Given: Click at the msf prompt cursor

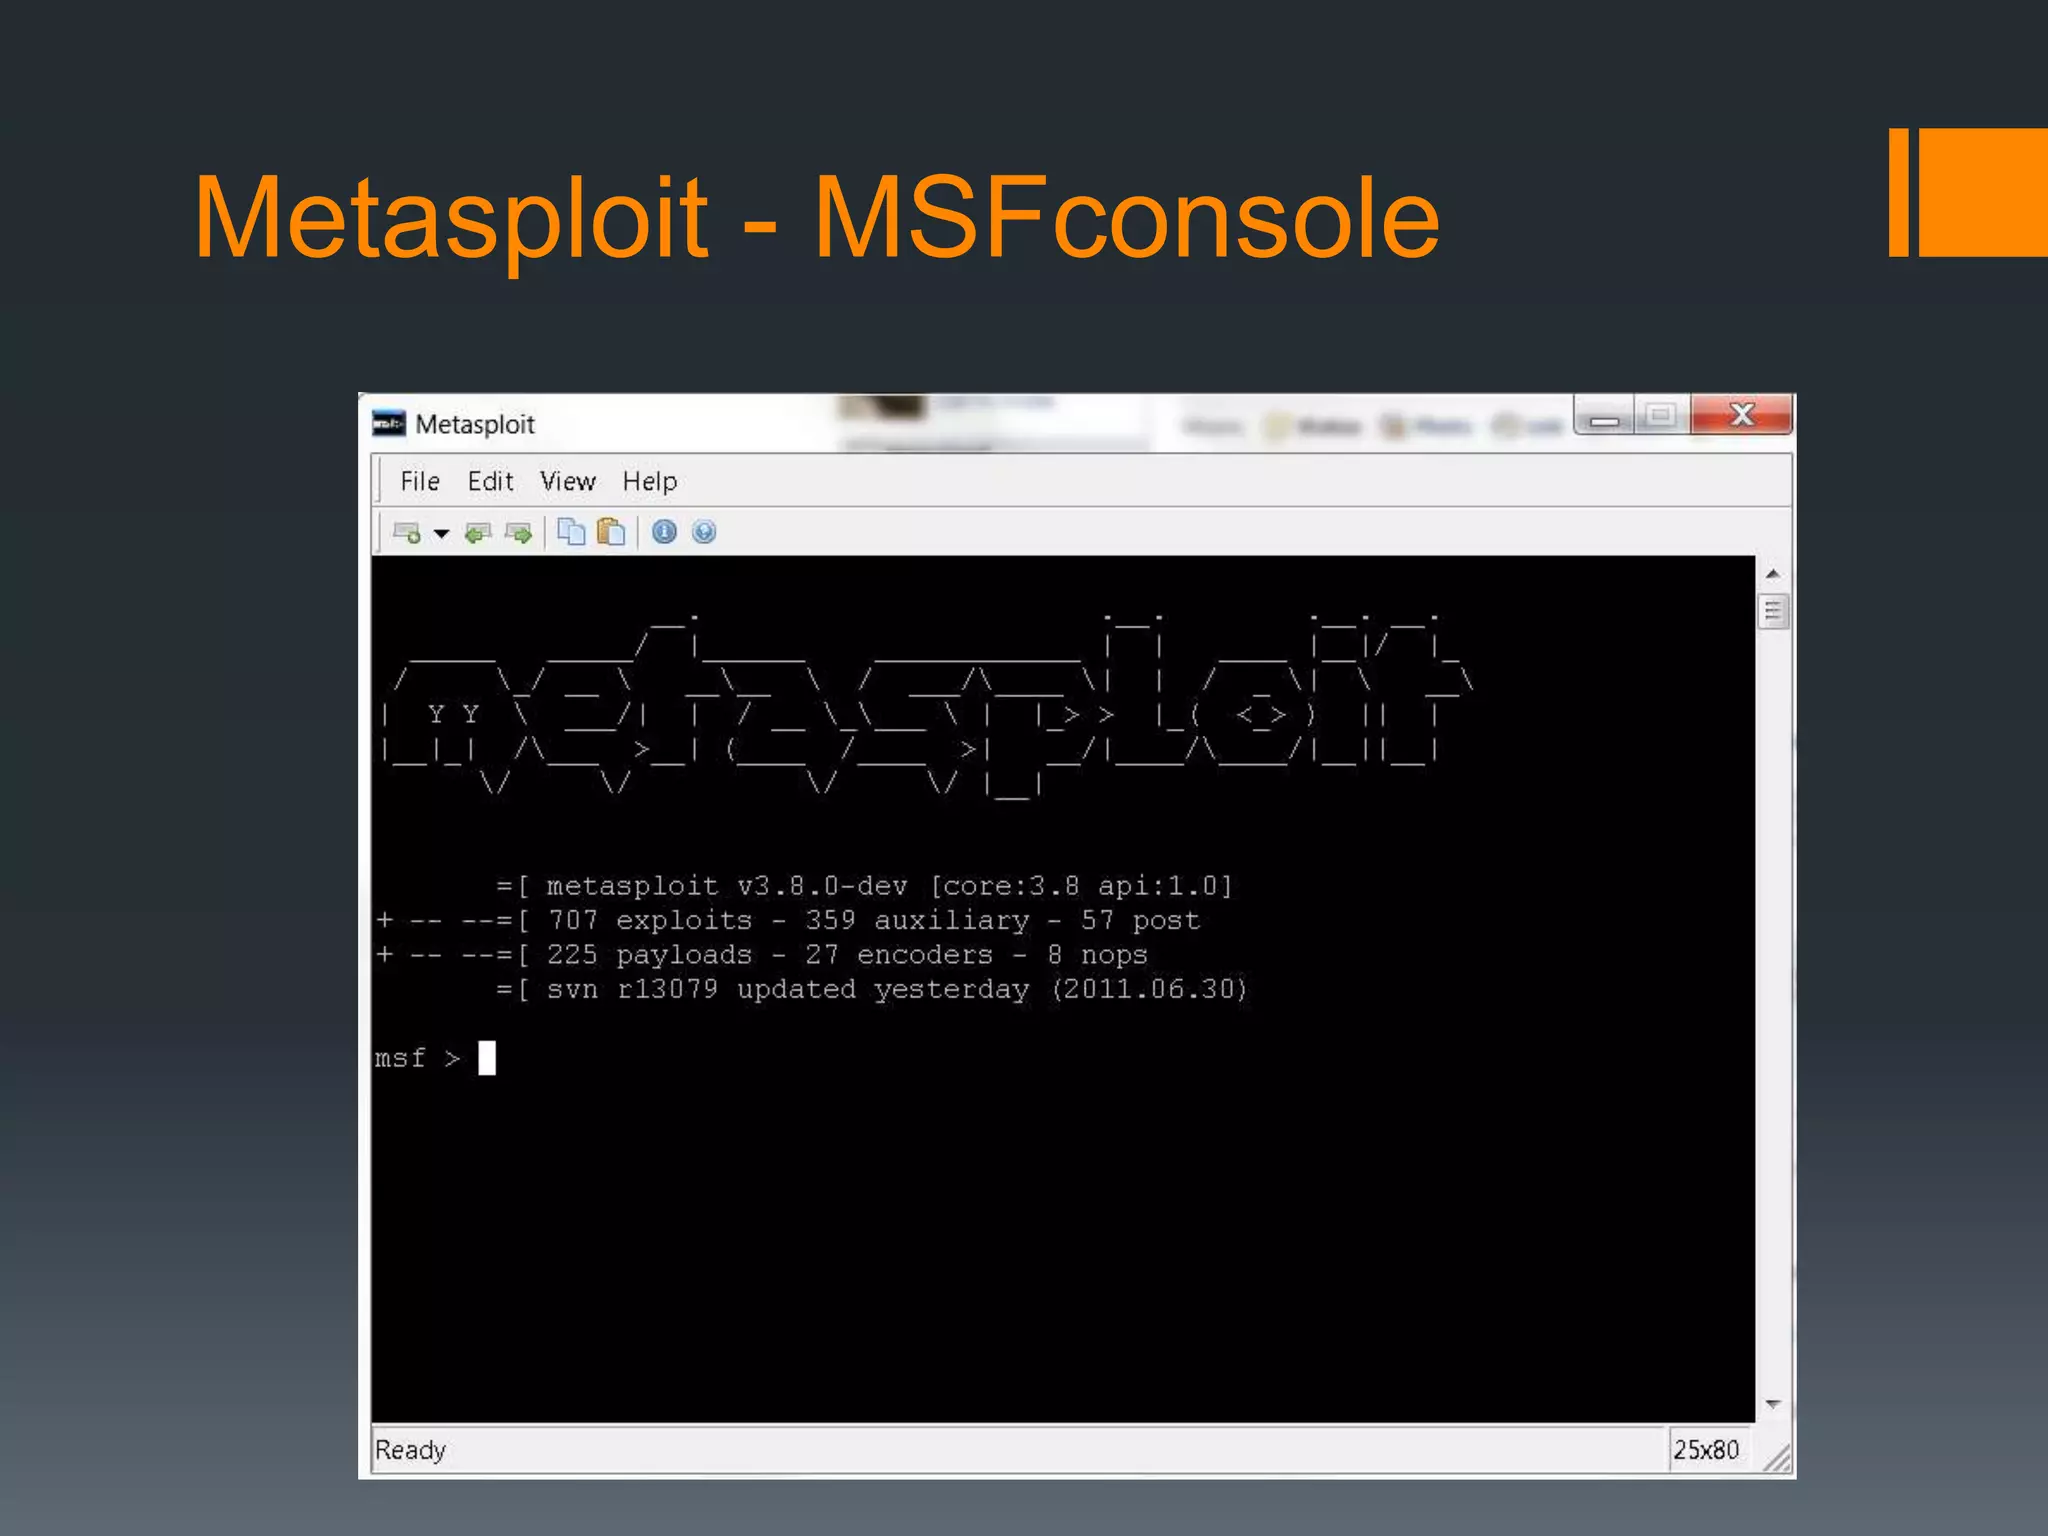Looking at the screenshot, I should click(487, 1058).
